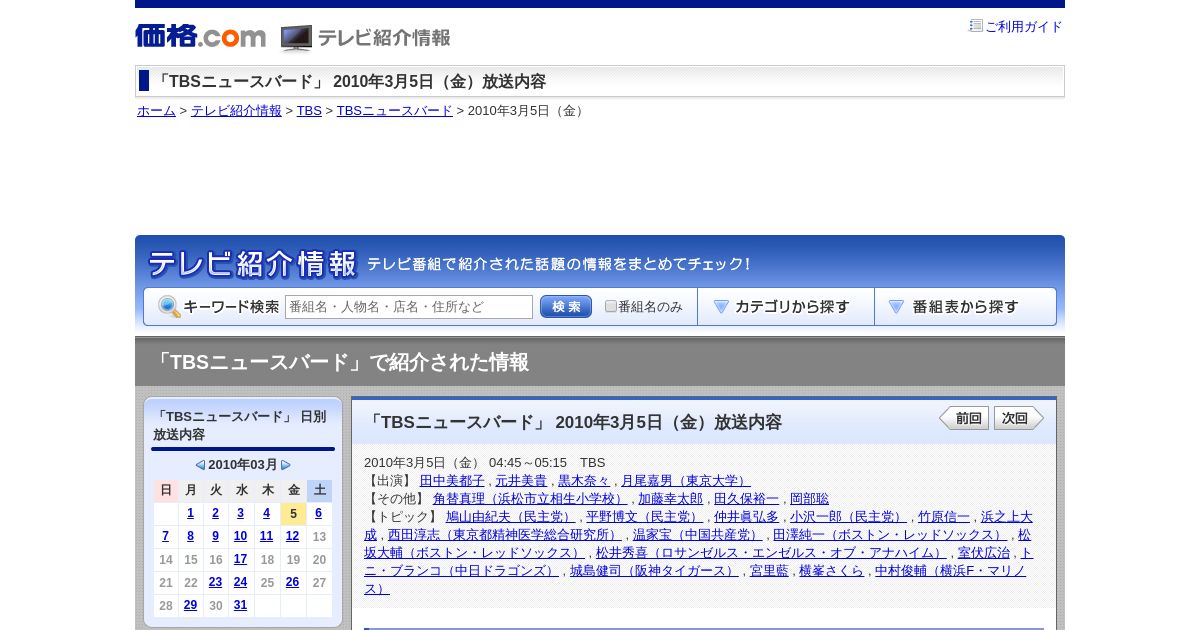Go to the next month arrow in calendar
The height and width of the screenshot is (630, 1200).
286,465
